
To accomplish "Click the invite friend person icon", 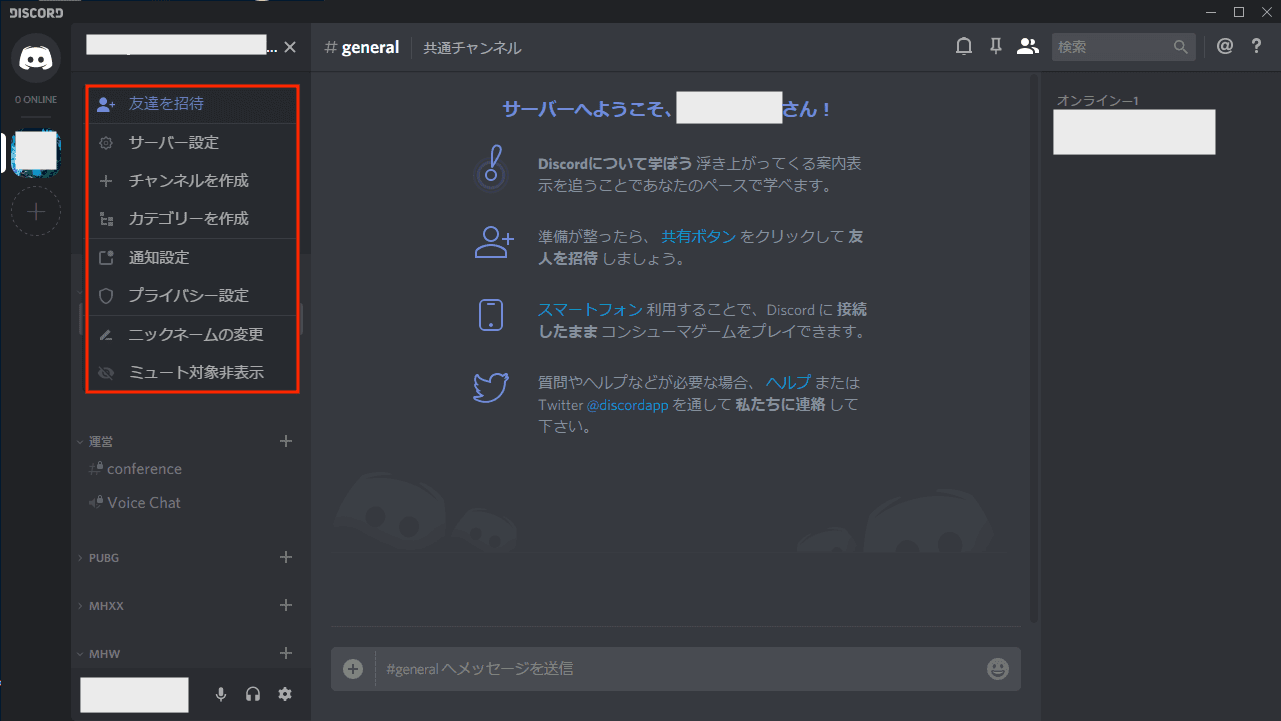I will (x=493, y=241).
